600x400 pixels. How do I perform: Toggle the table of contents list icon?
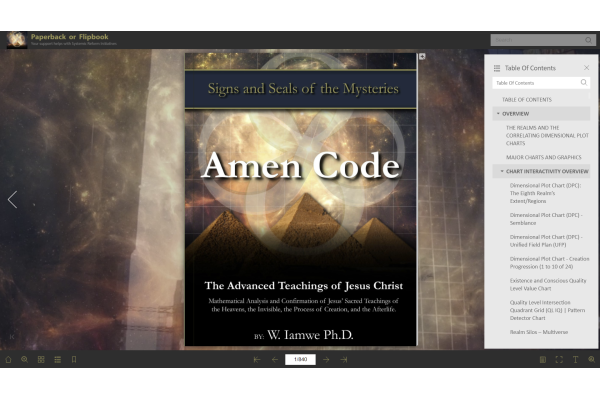click(x=57, y=359)
